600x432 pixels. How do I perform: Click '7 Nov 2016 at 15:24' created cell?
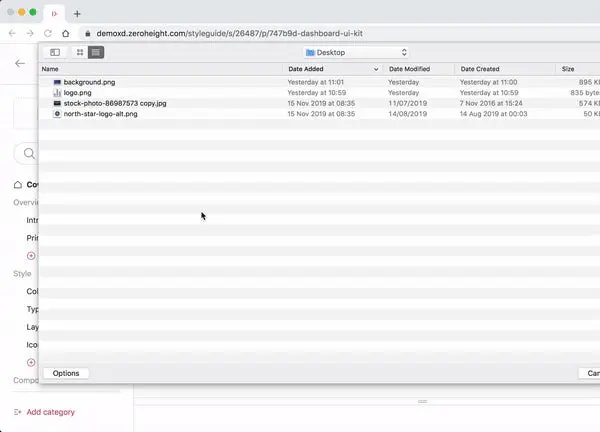[x=491, y=103]
